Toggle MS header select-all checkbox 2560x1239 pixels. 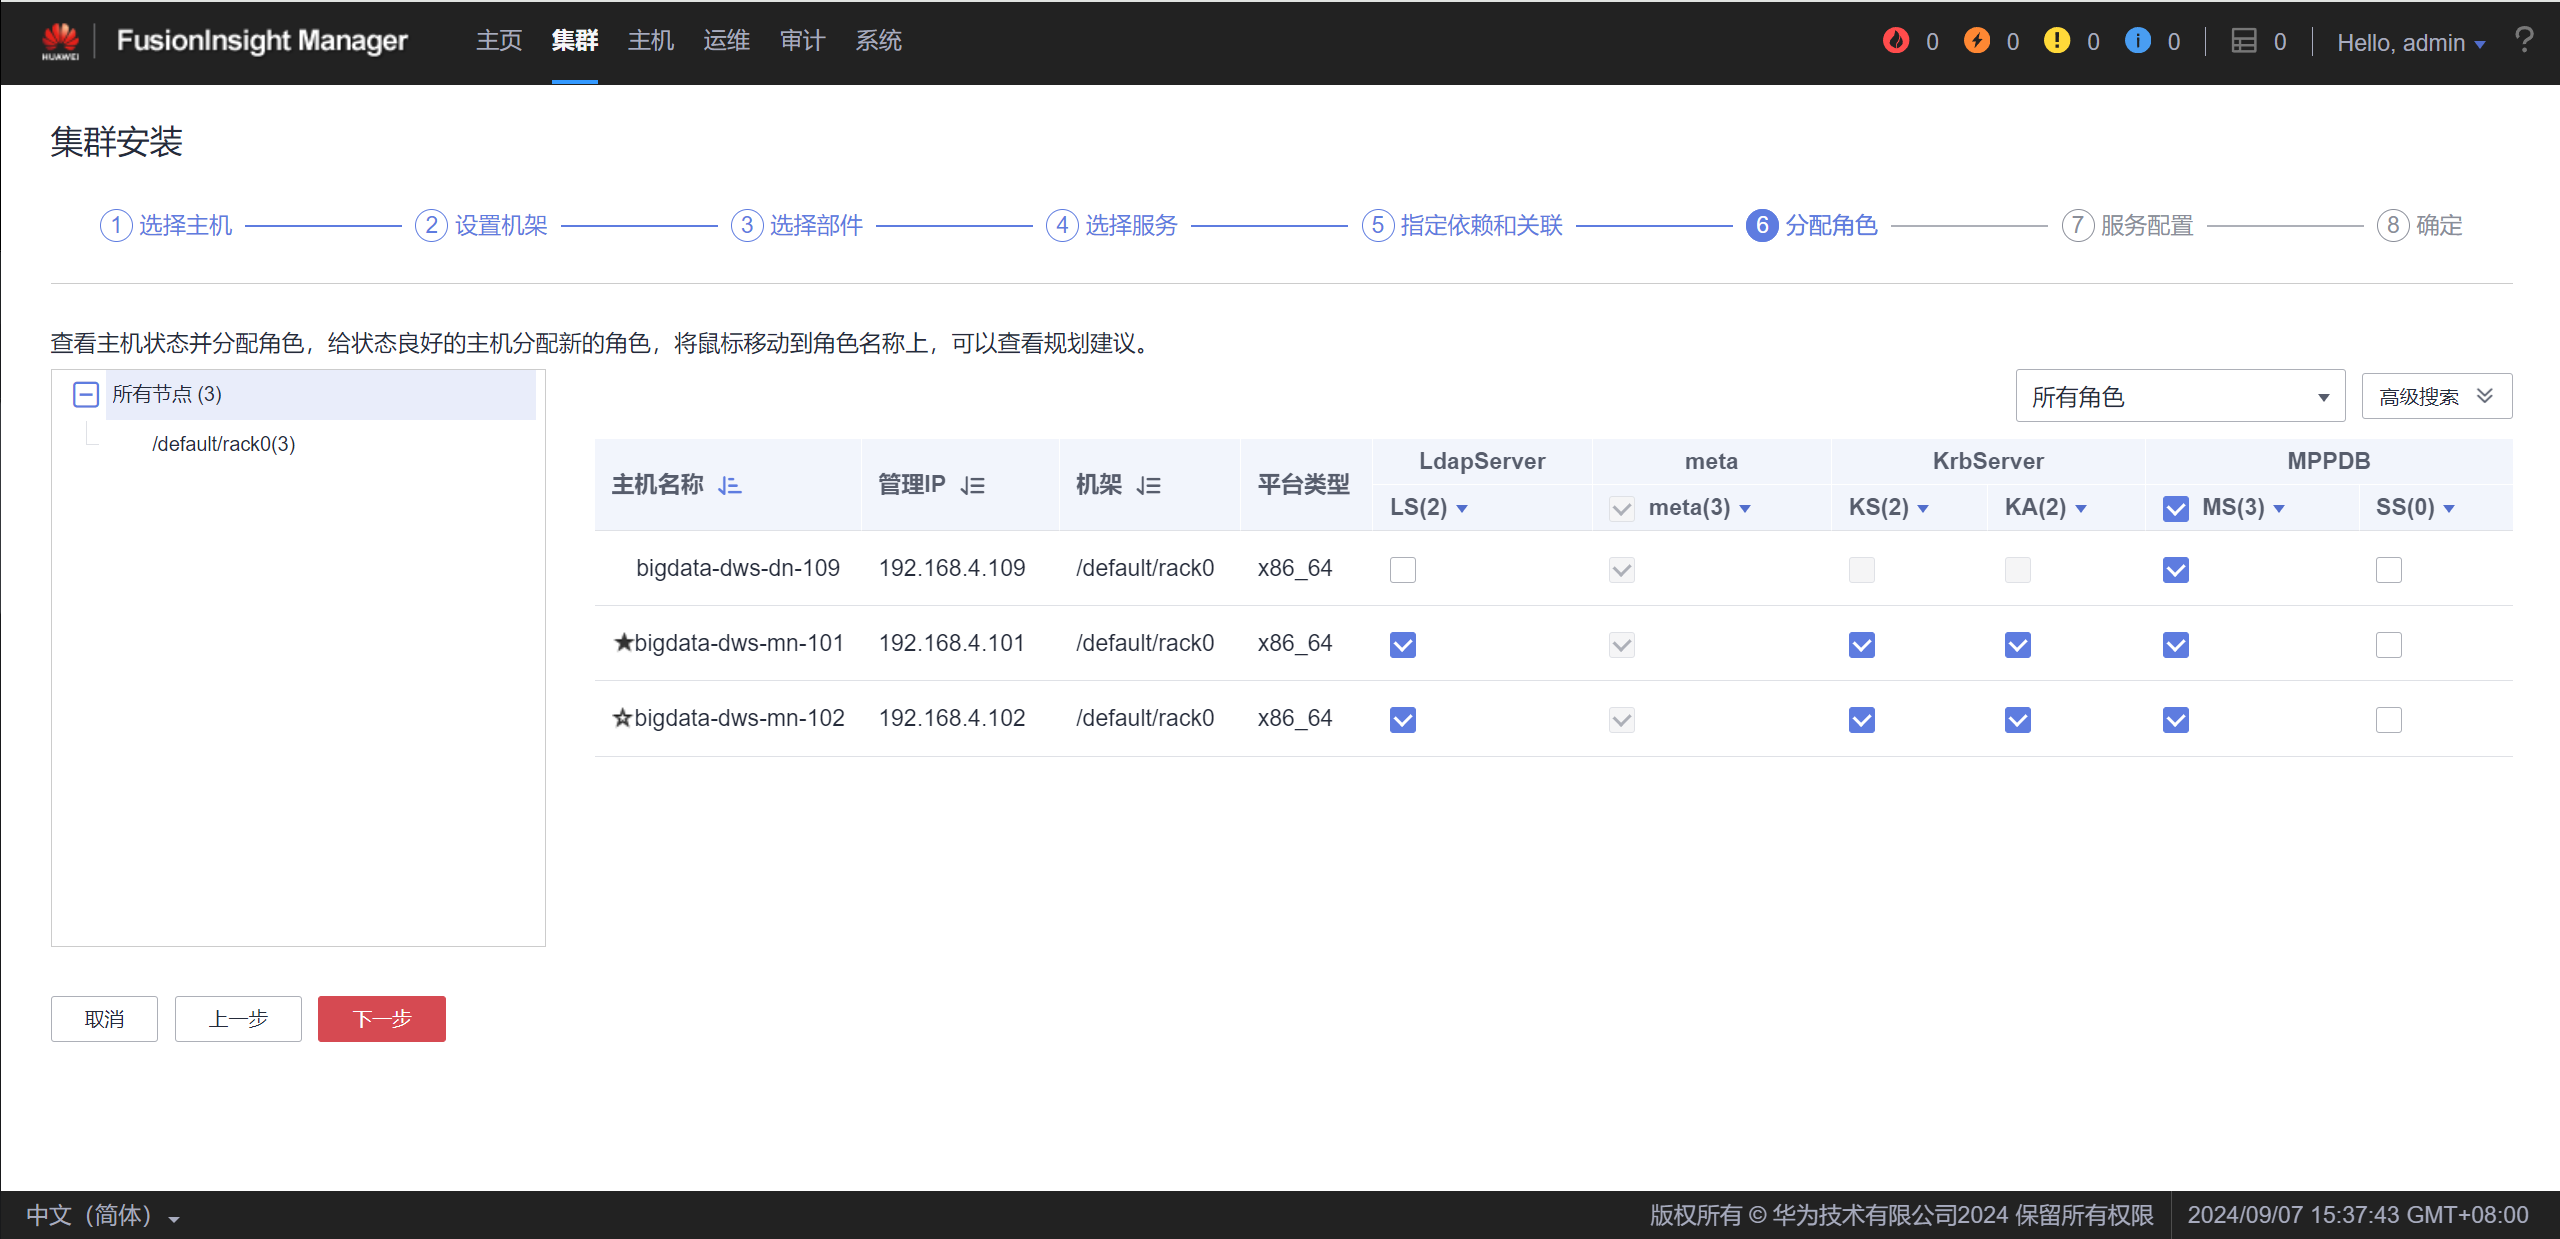click(2176, 509)
